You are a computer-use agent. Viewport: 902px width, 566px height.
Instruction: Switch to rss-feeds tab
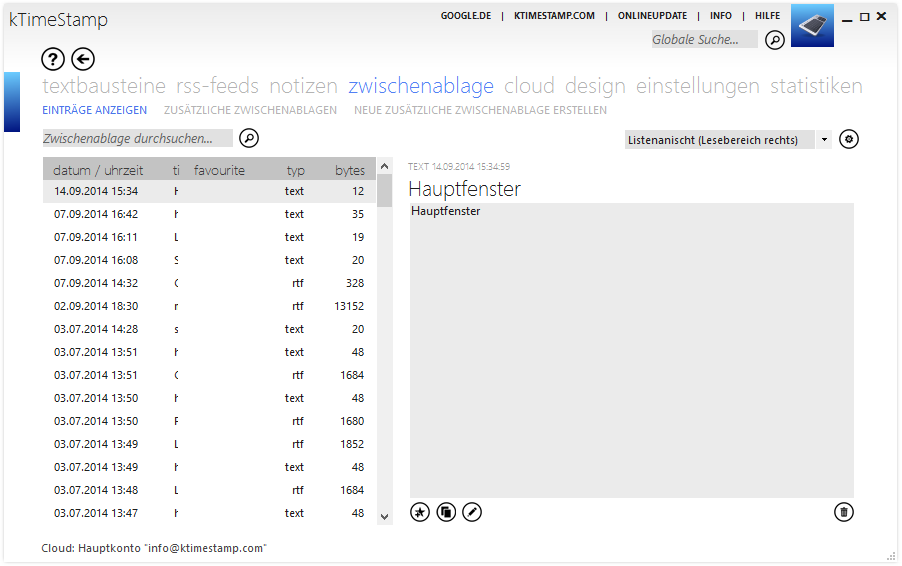(217, 86)
